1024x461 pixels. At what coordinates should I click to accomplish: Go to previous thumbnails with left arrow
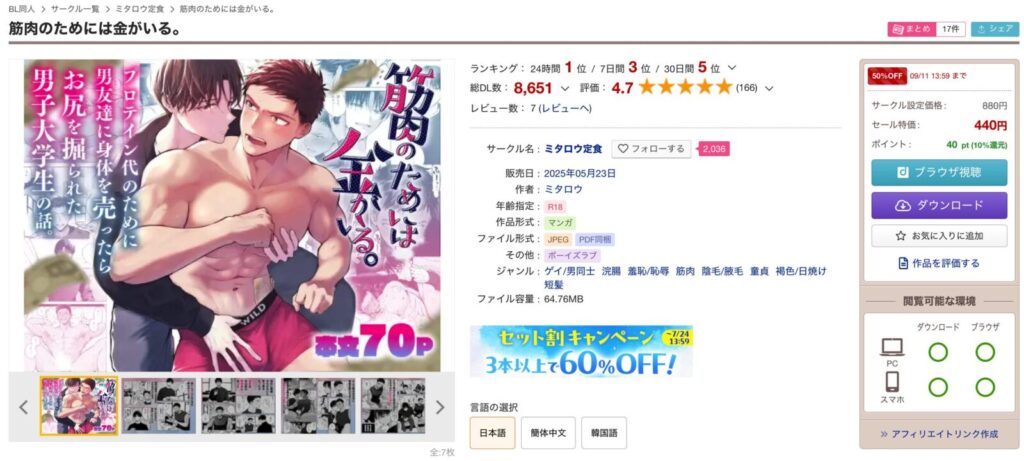tap(24, 407)
